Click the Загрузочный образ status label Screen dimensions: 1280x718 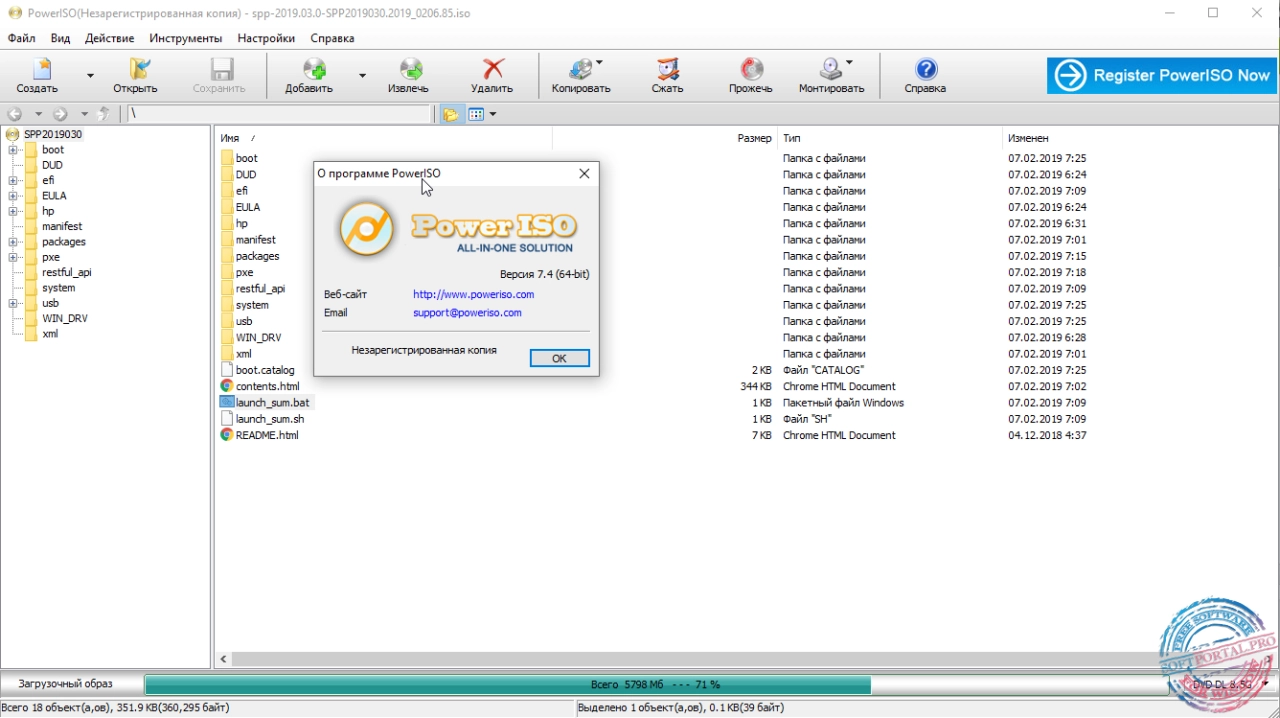(x=65, y=684)
